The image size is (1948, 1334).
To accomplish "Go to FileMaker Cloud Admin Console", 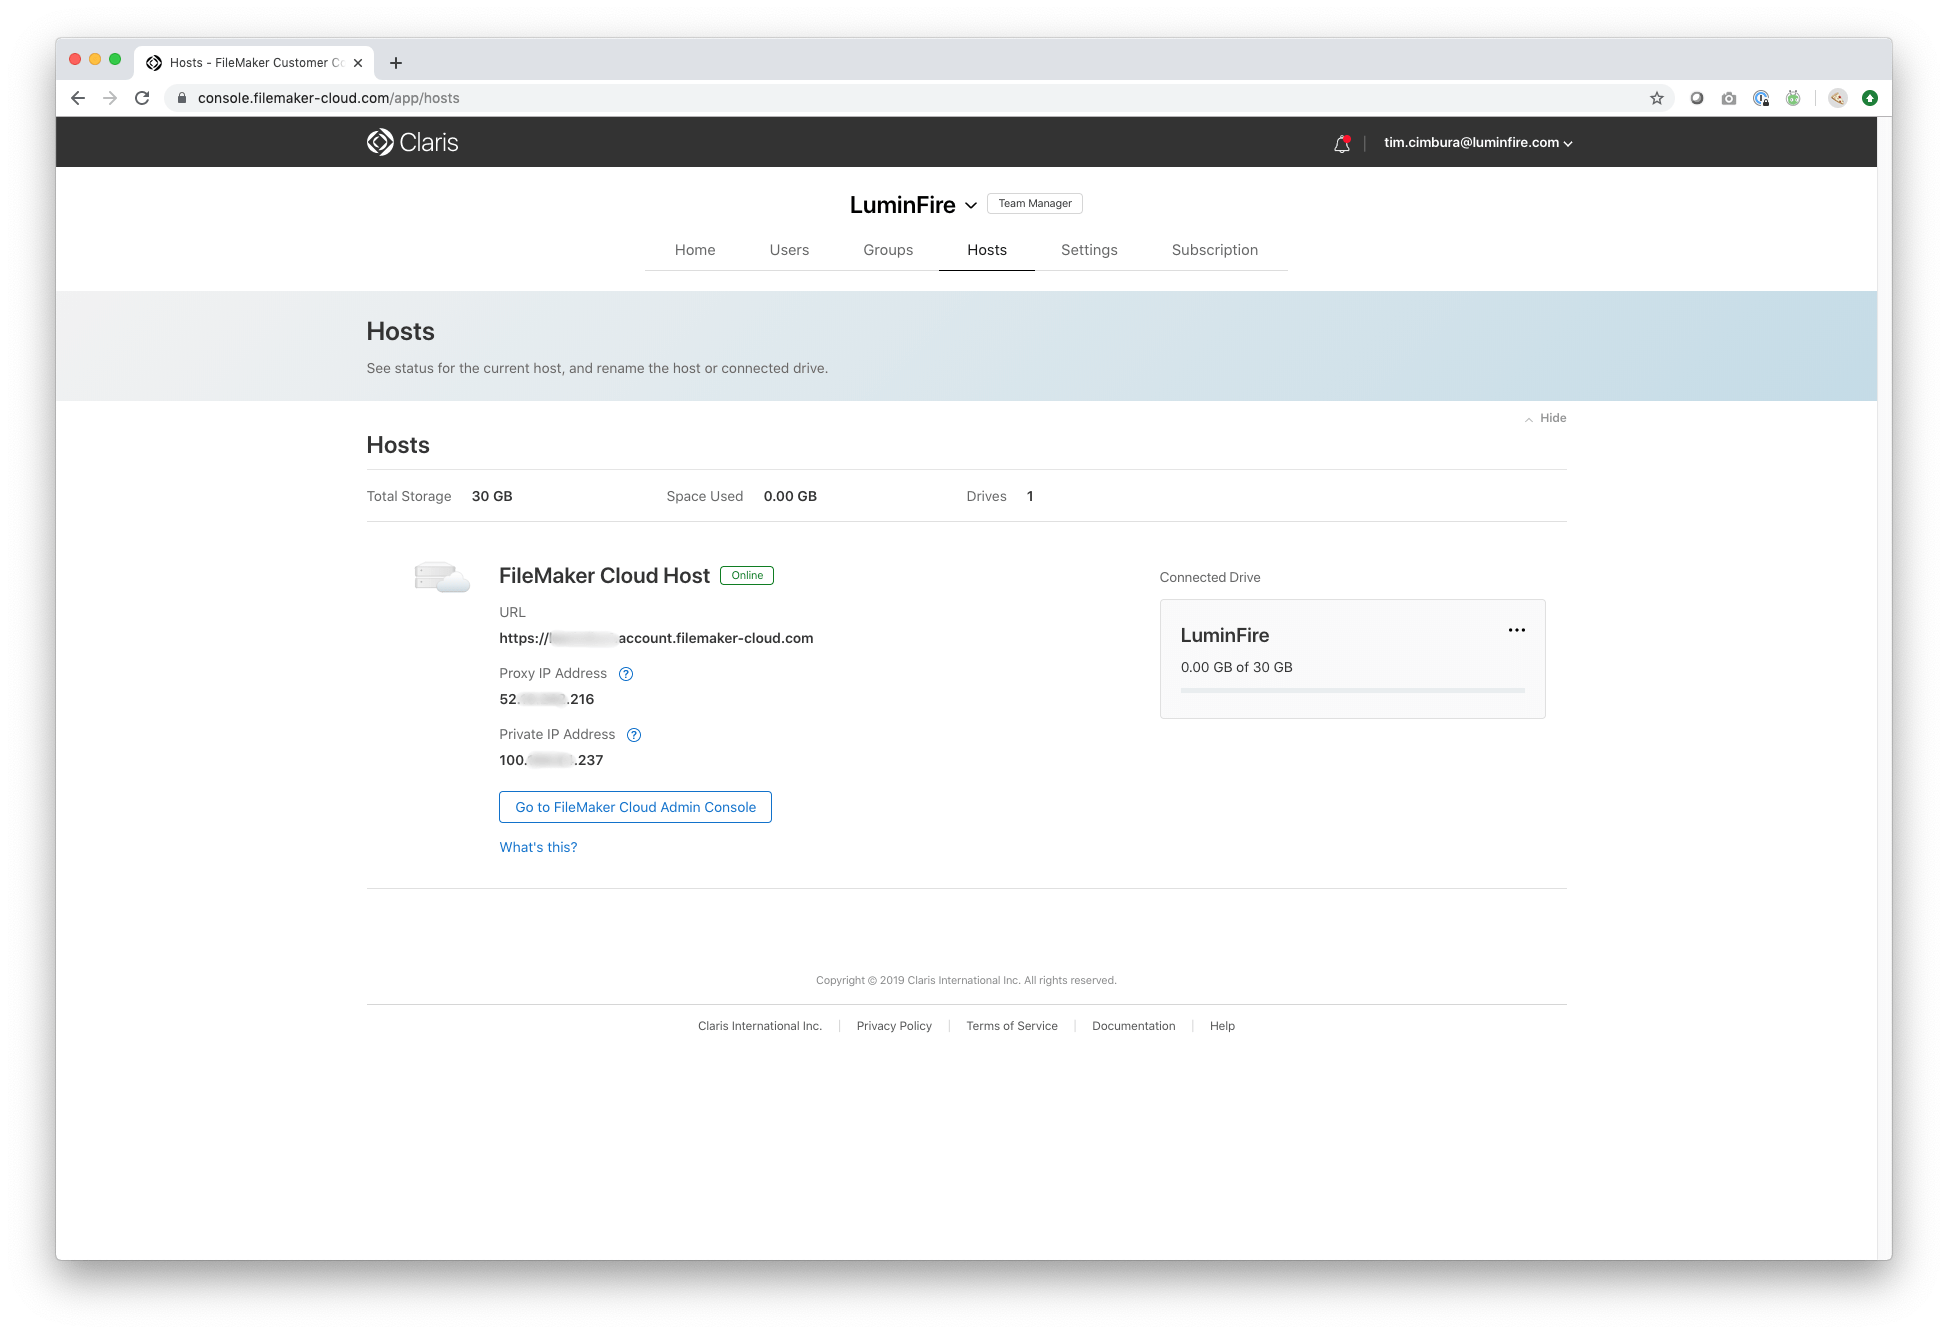I will pos(635,807).
